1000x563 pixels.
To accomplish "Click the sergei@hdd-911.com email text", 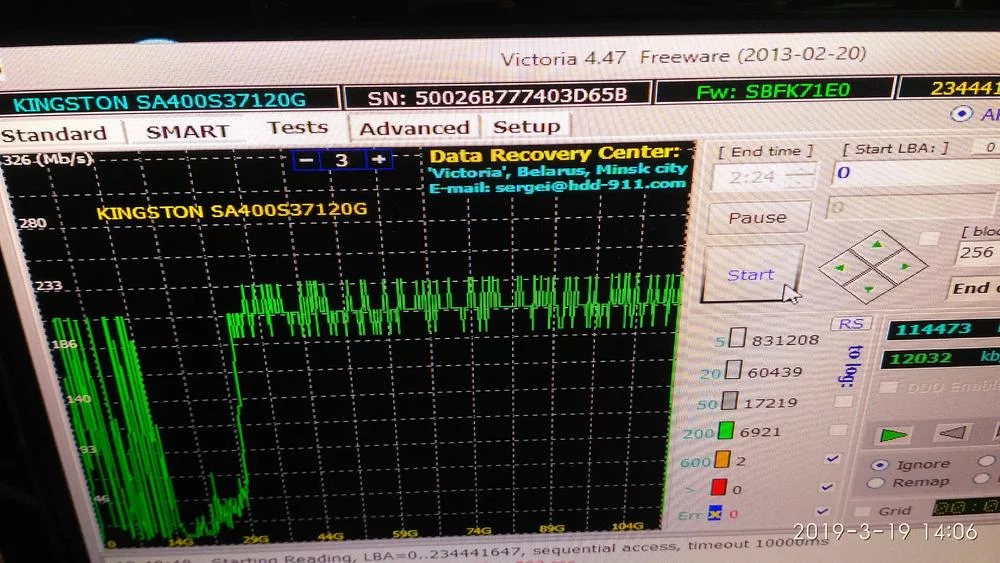I will click(x=590, y=186).
